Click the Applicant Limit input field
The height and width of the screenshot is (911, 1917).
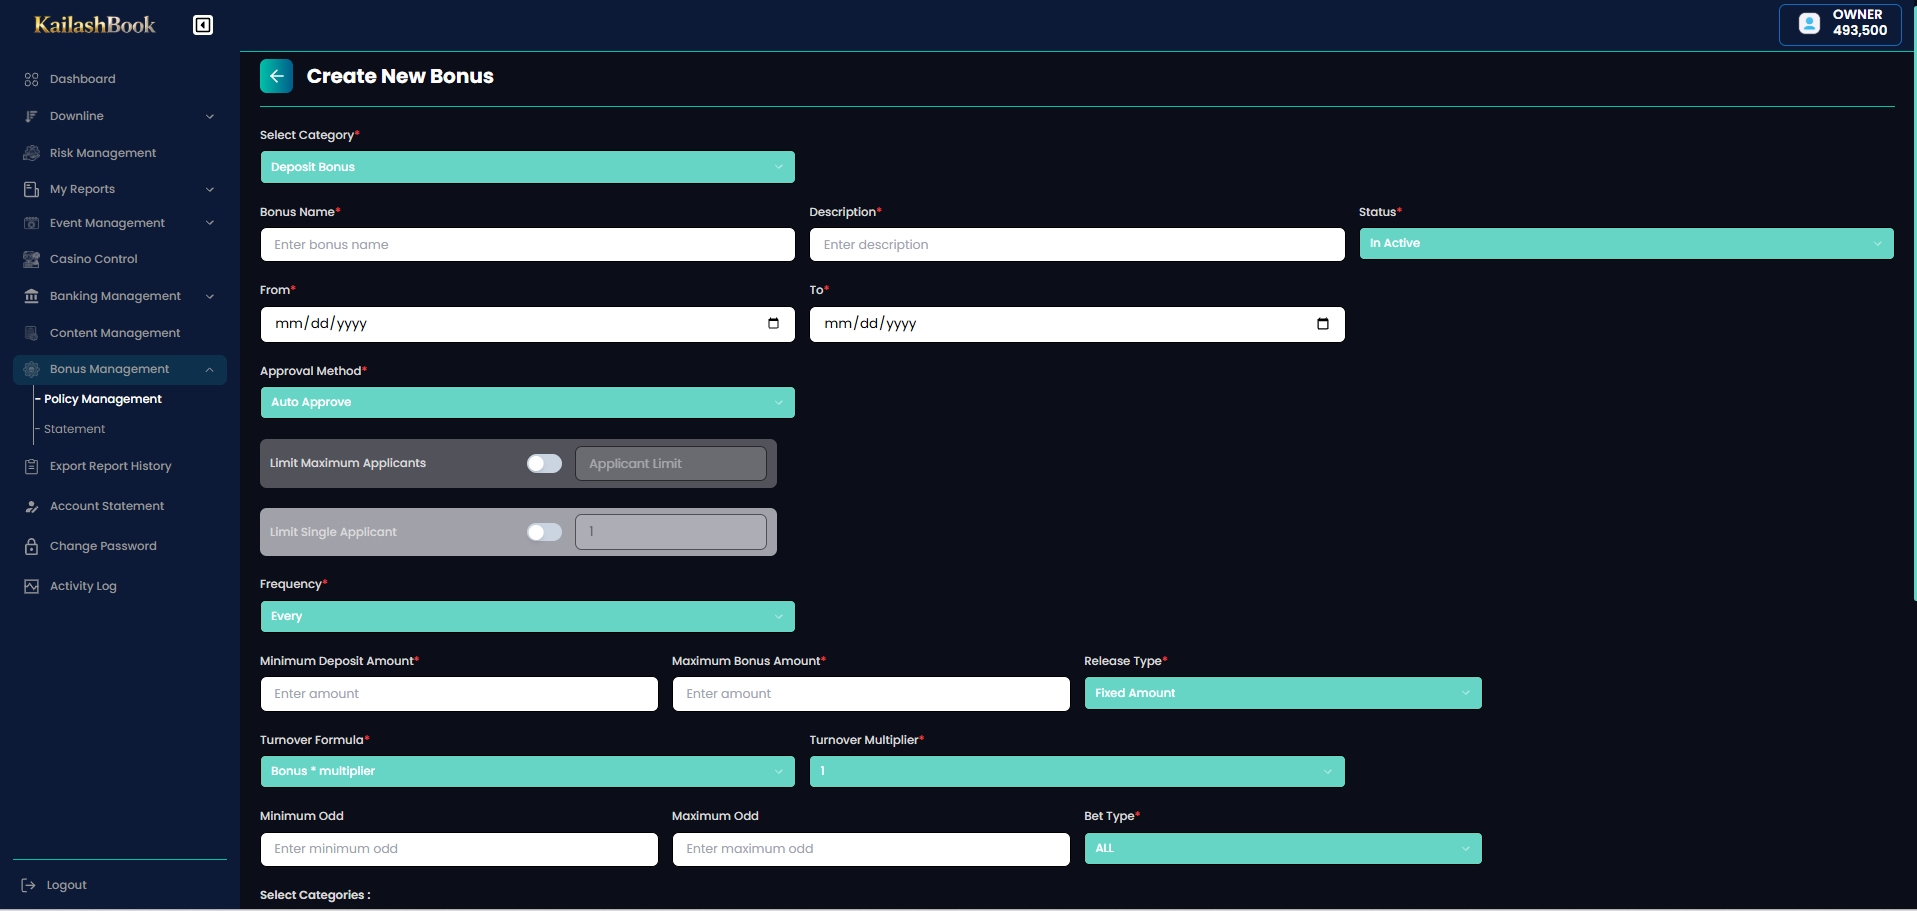coord(671,464)
